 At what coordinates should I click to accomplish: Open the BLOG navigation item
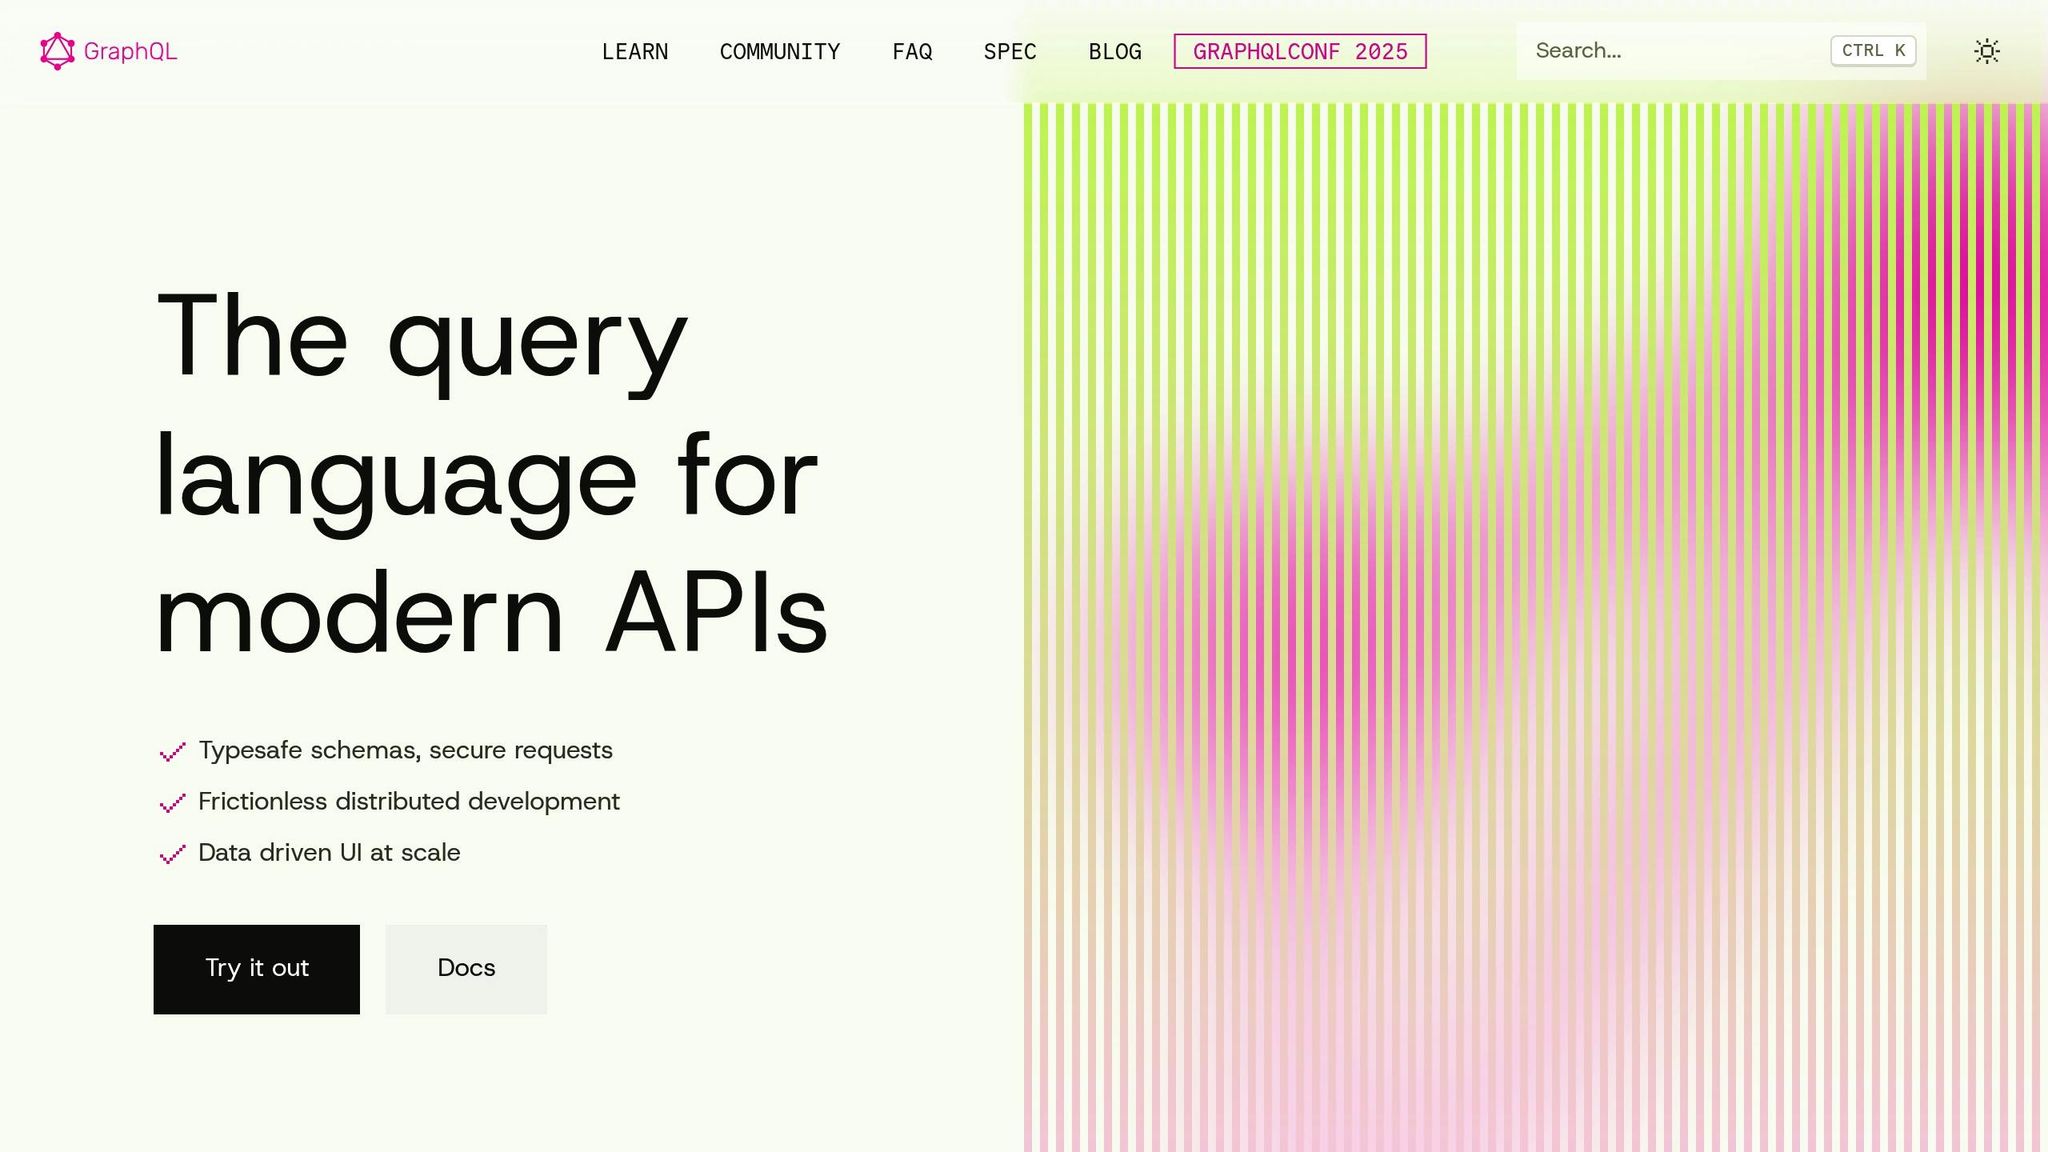coord(1115,51)
